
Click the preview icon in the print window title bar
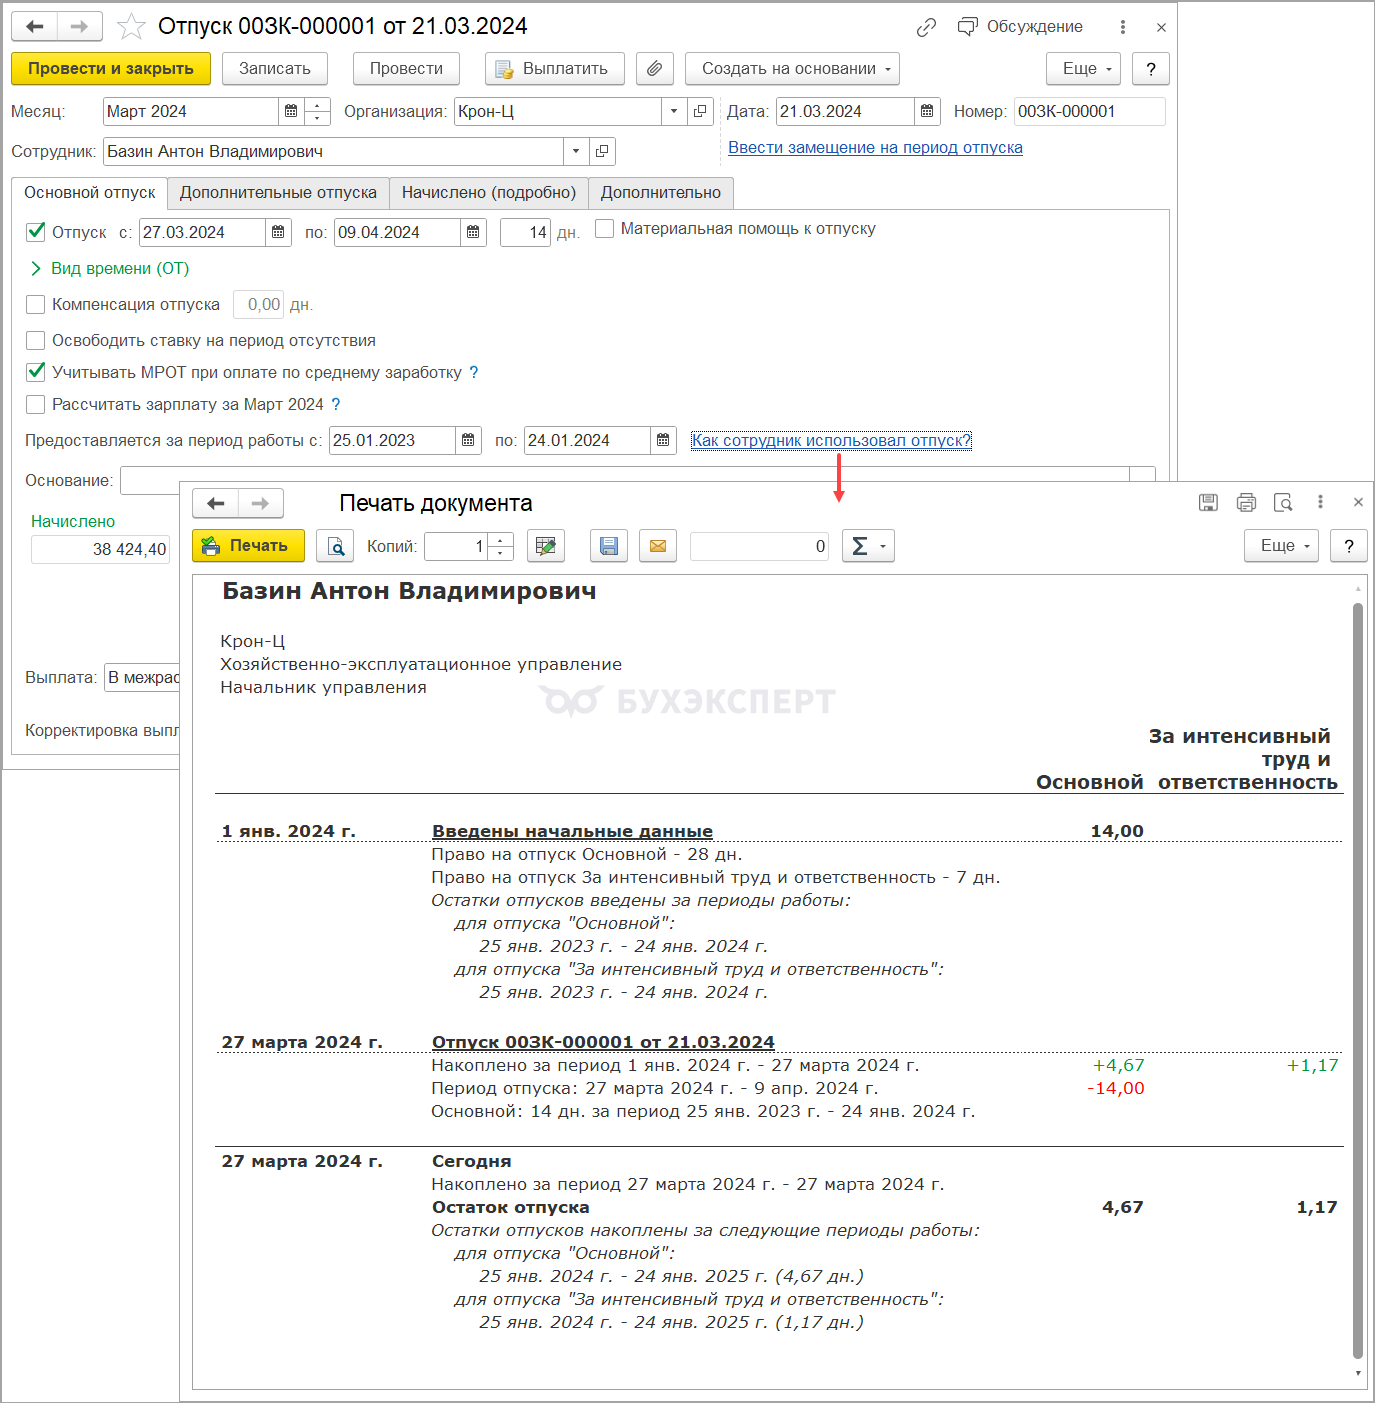click(1283, 503)
